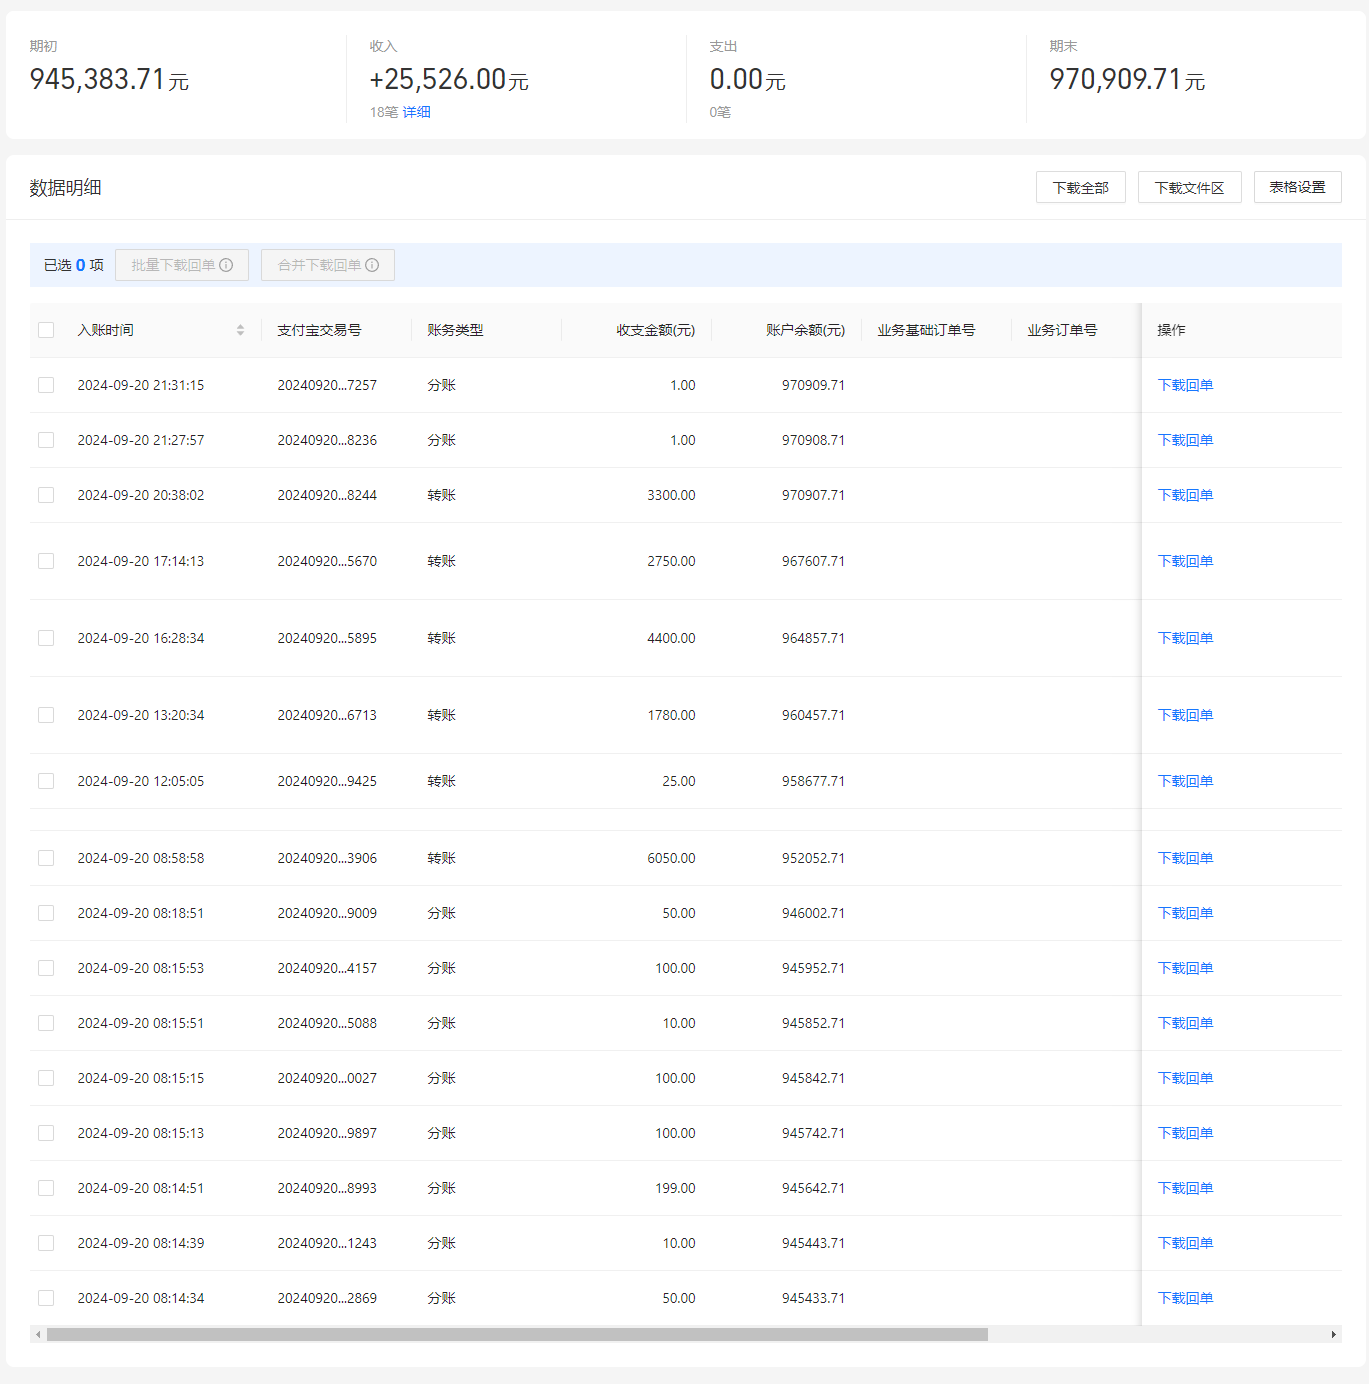
Task: Download receipt for transaction 20240920...0027
Action: point(1185,1078)
